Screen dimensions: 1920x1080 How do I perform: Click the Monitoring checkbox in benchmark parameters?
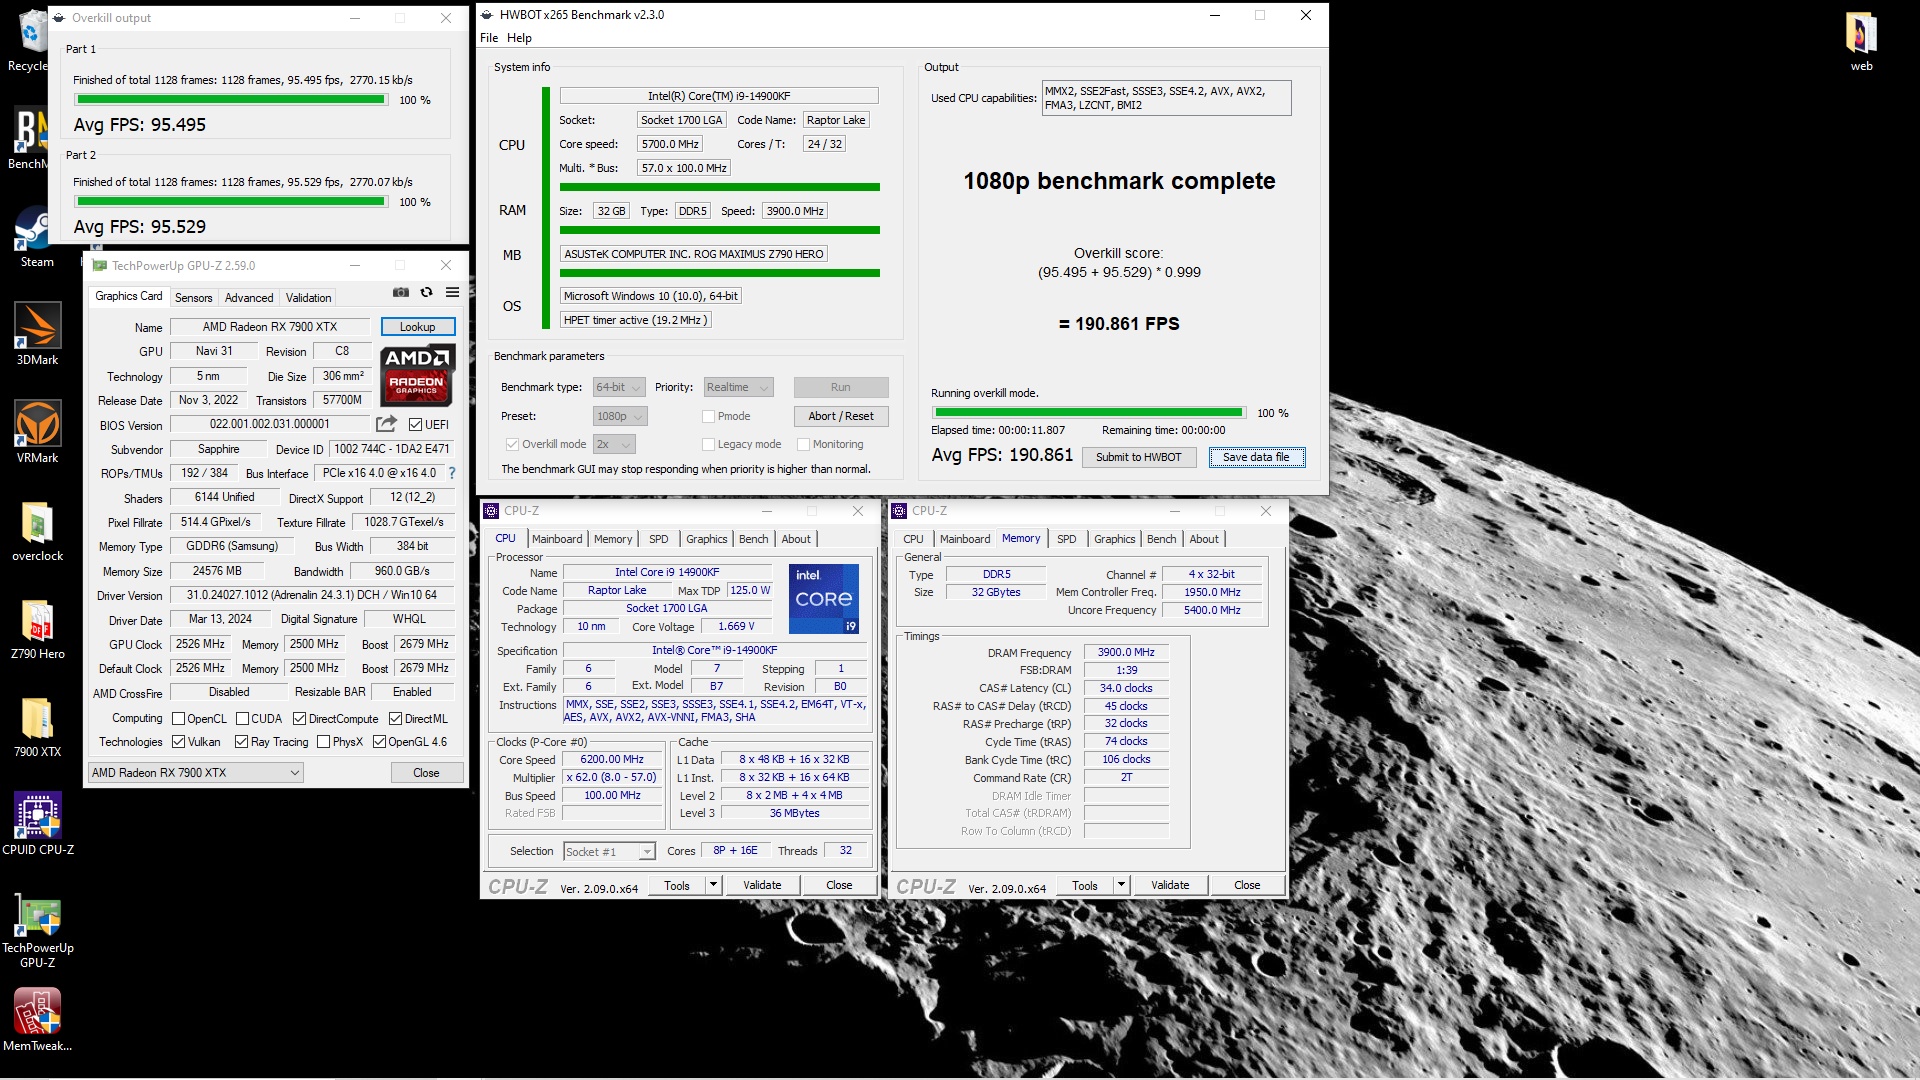pyautogui.click(x=803, y=444)
